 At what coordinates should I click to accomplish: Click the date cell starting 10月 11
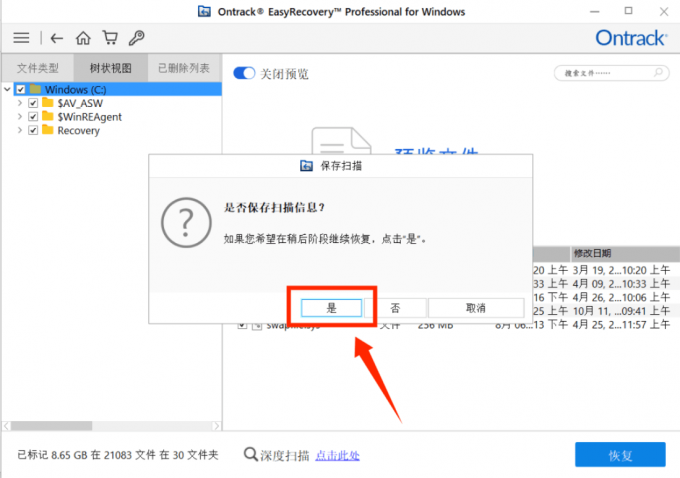point(621,311)
